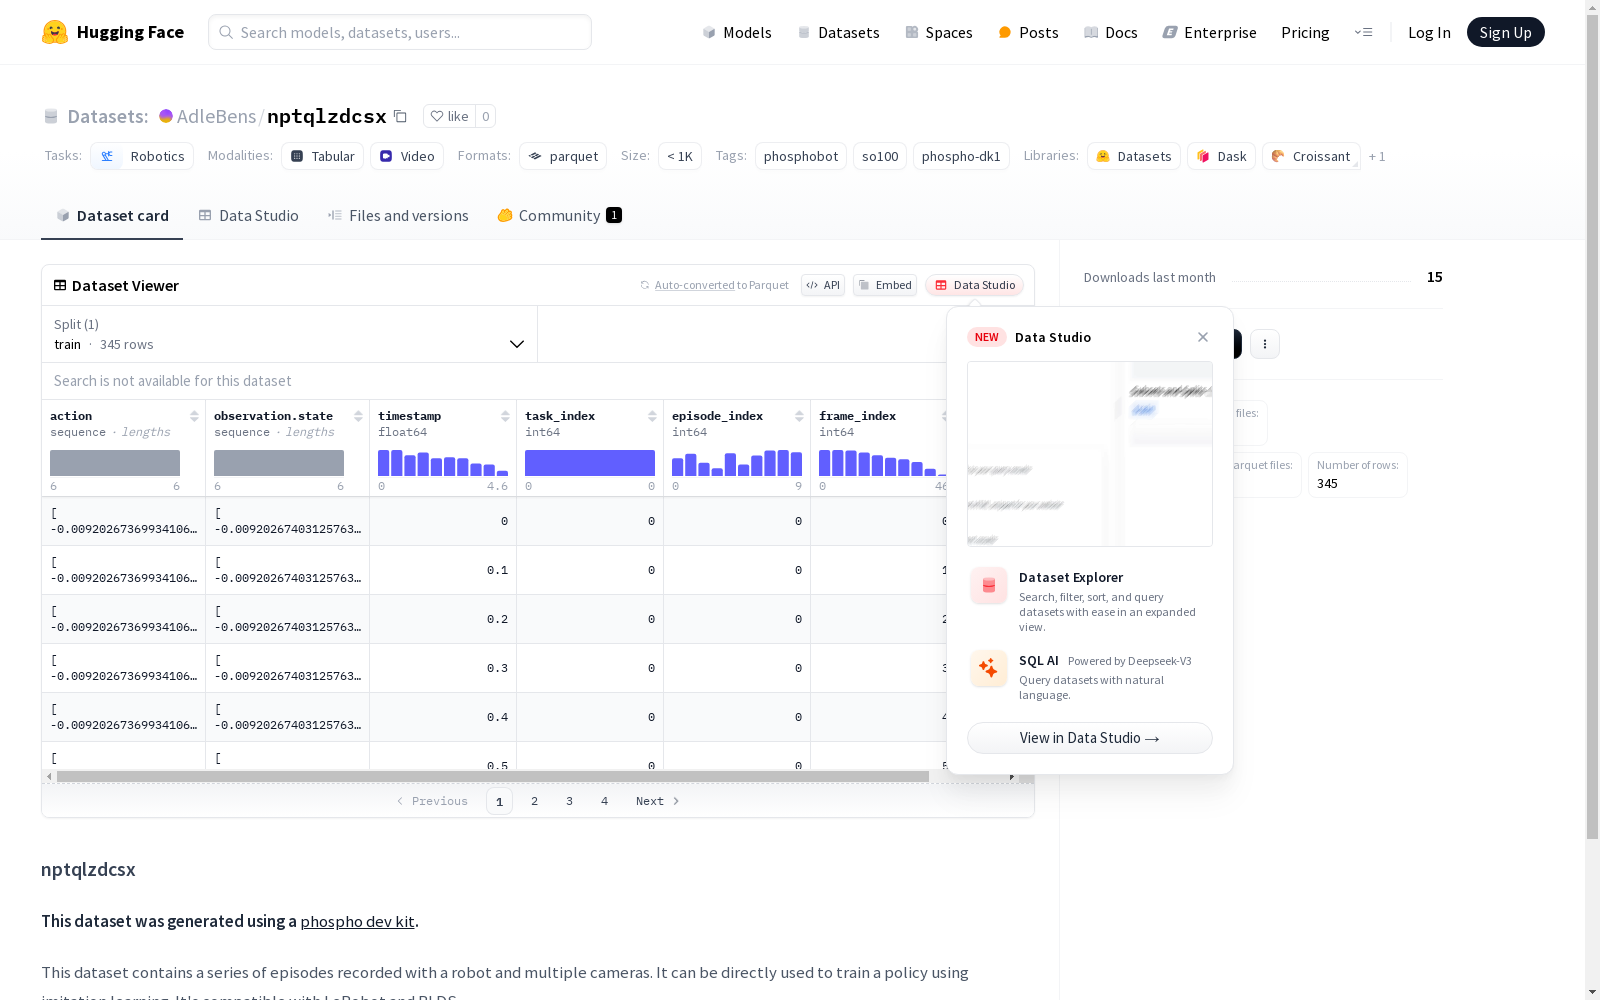Select the Dask library tag
1600x1000 pixels.
[1222, 156]
